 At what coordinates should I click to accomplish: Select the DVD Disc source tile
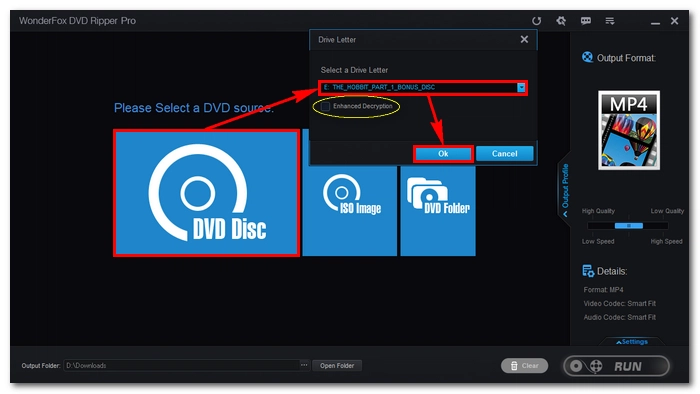206,193
